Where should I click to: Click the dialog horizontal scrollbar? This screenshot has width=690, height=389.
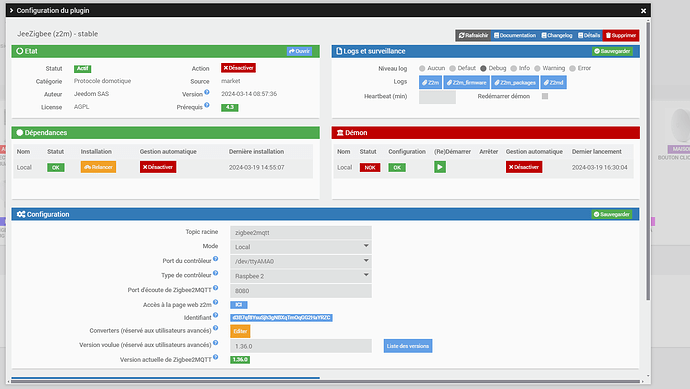(x=326, y=382)
